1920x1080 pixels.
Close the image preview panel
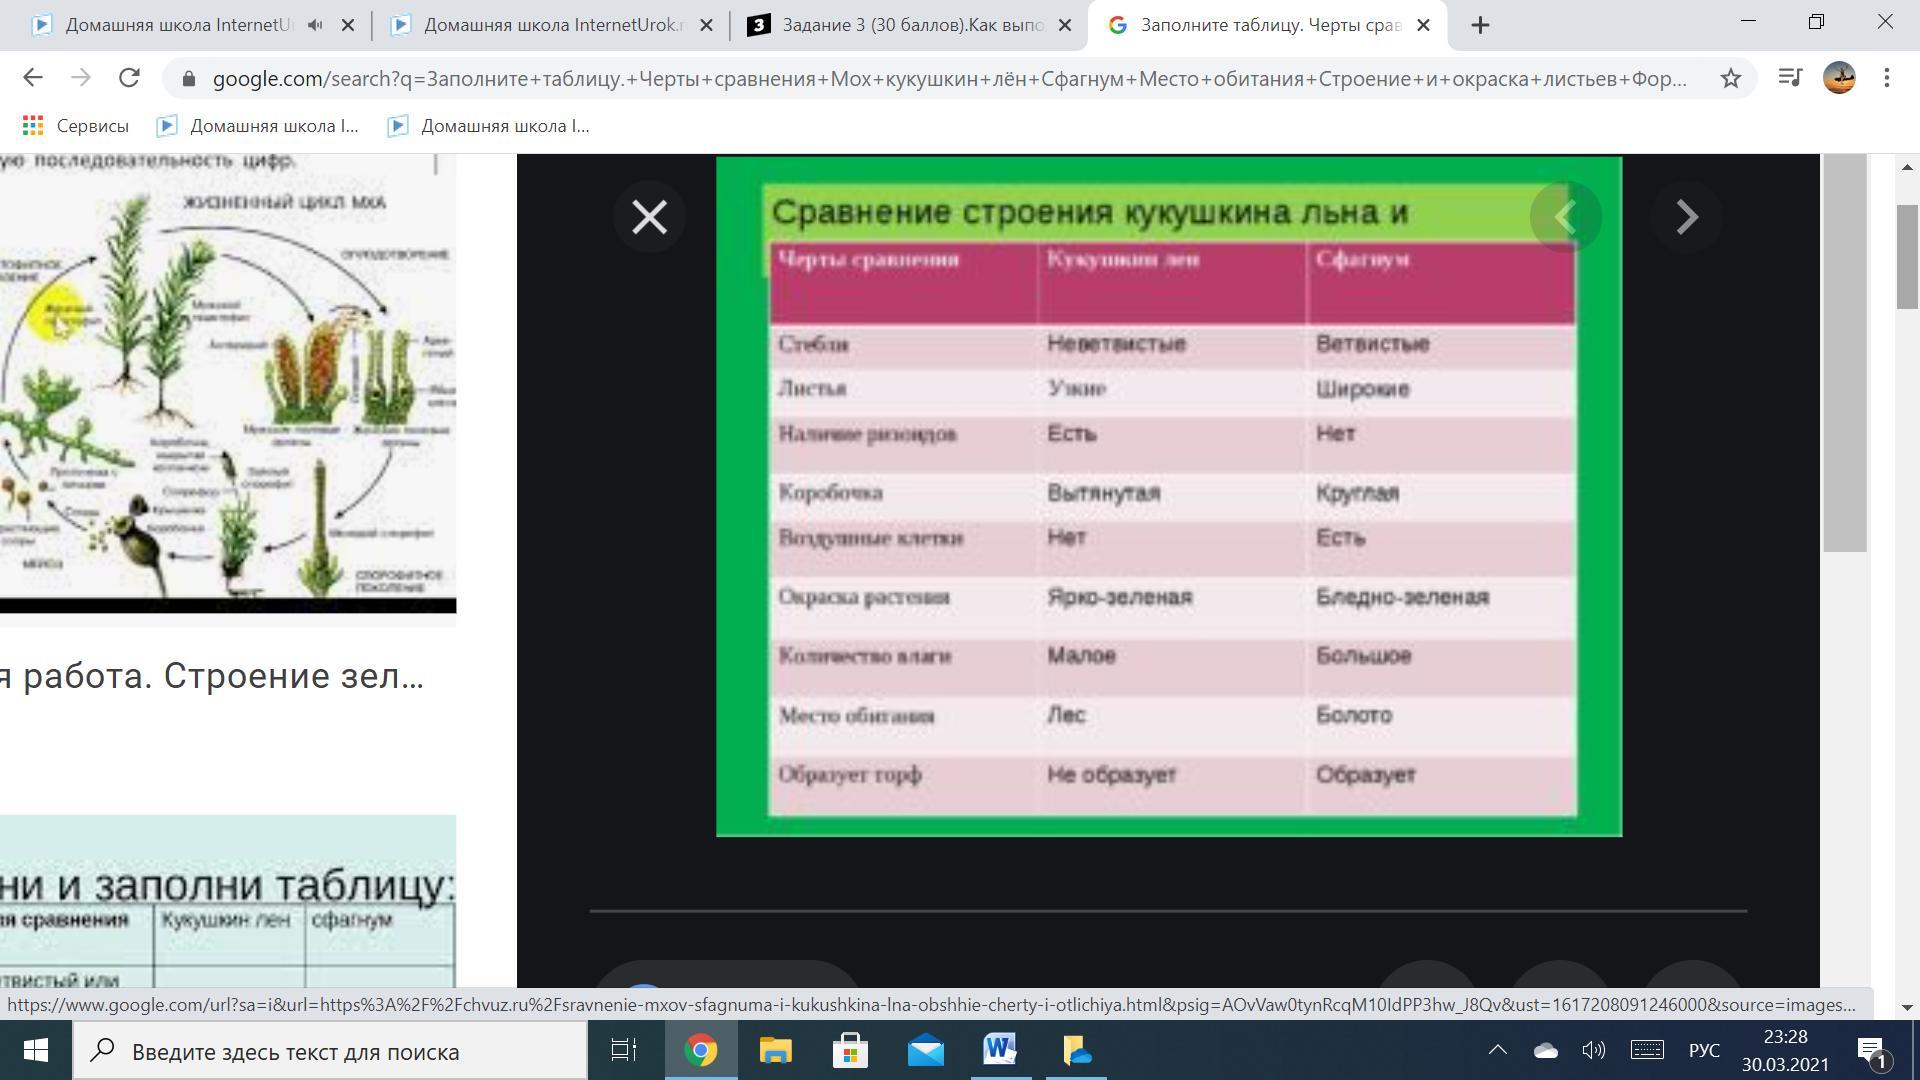pos(649,217)
